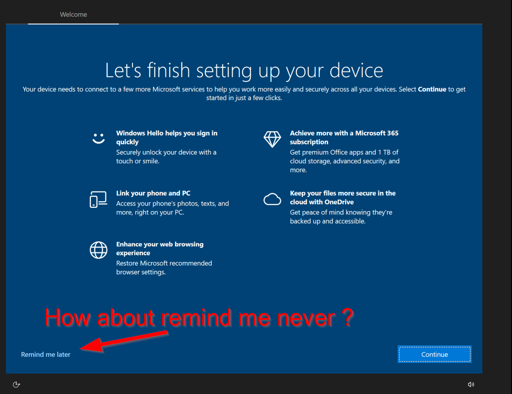Click the Windows Hello smiley icon
The width and height of the screenshot is (512, 394).
98,138
